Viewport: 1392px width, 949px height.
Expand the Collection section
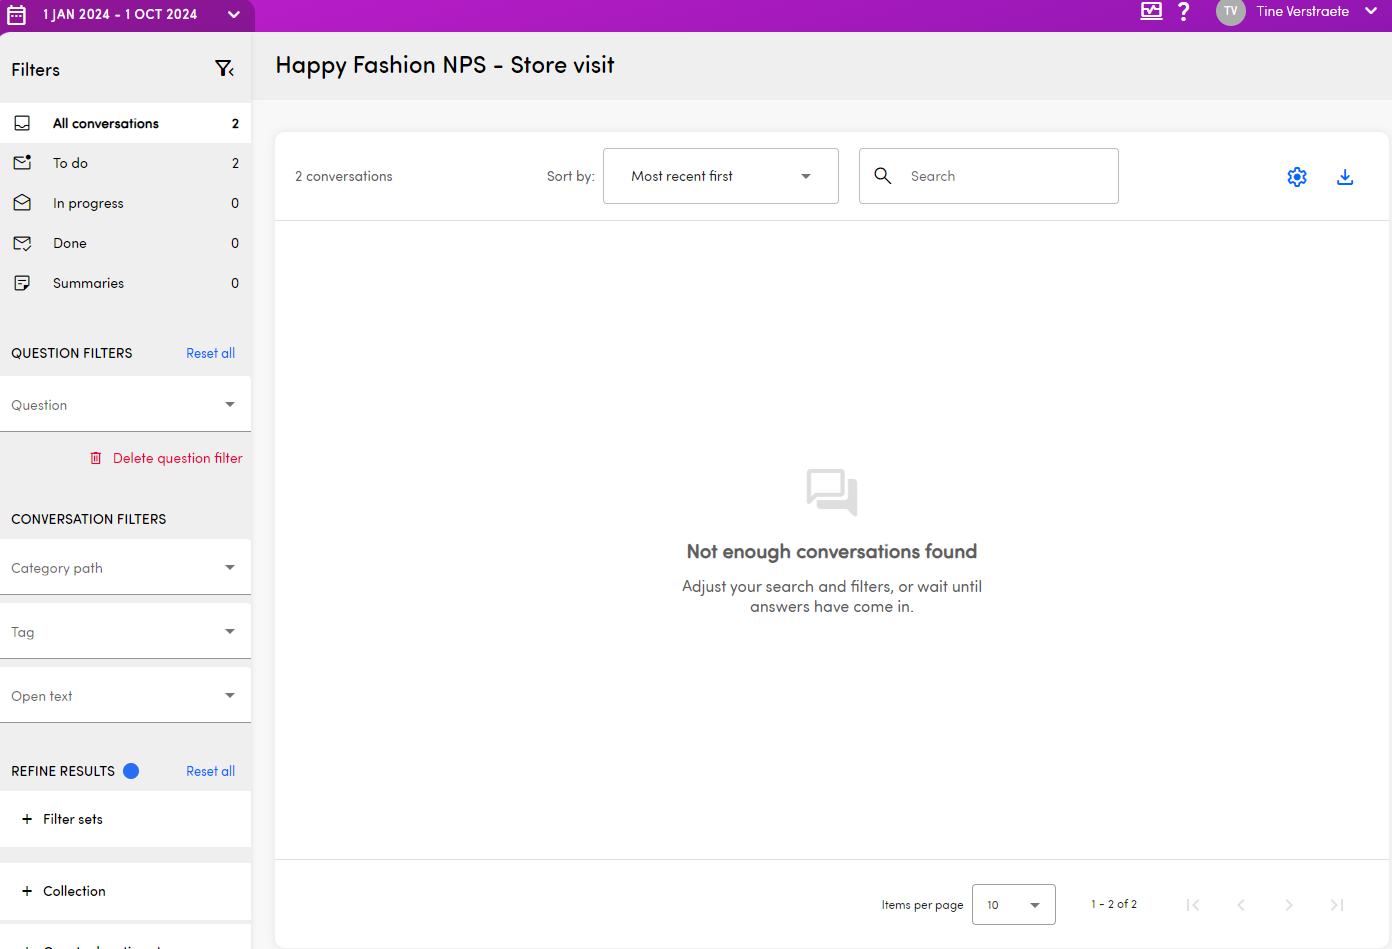(x=125, y=891)
